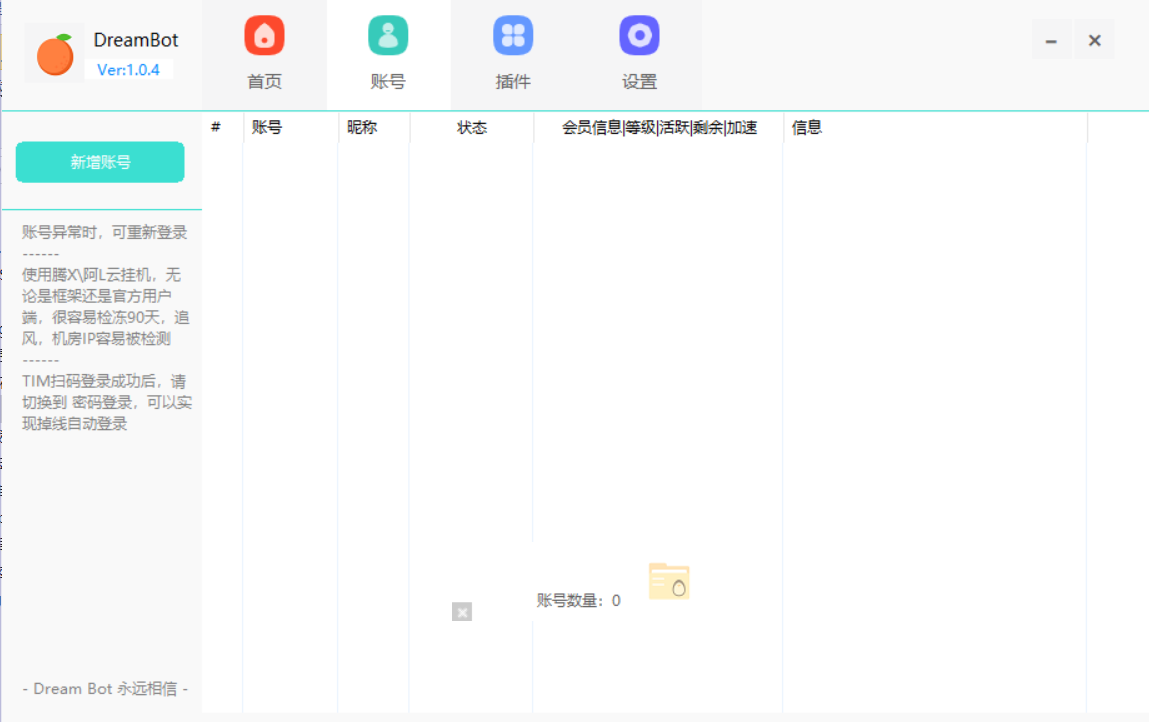Minimize the DreamBot window
The width and height of the screenshot is (1149, 722).
coord(1051,39)
